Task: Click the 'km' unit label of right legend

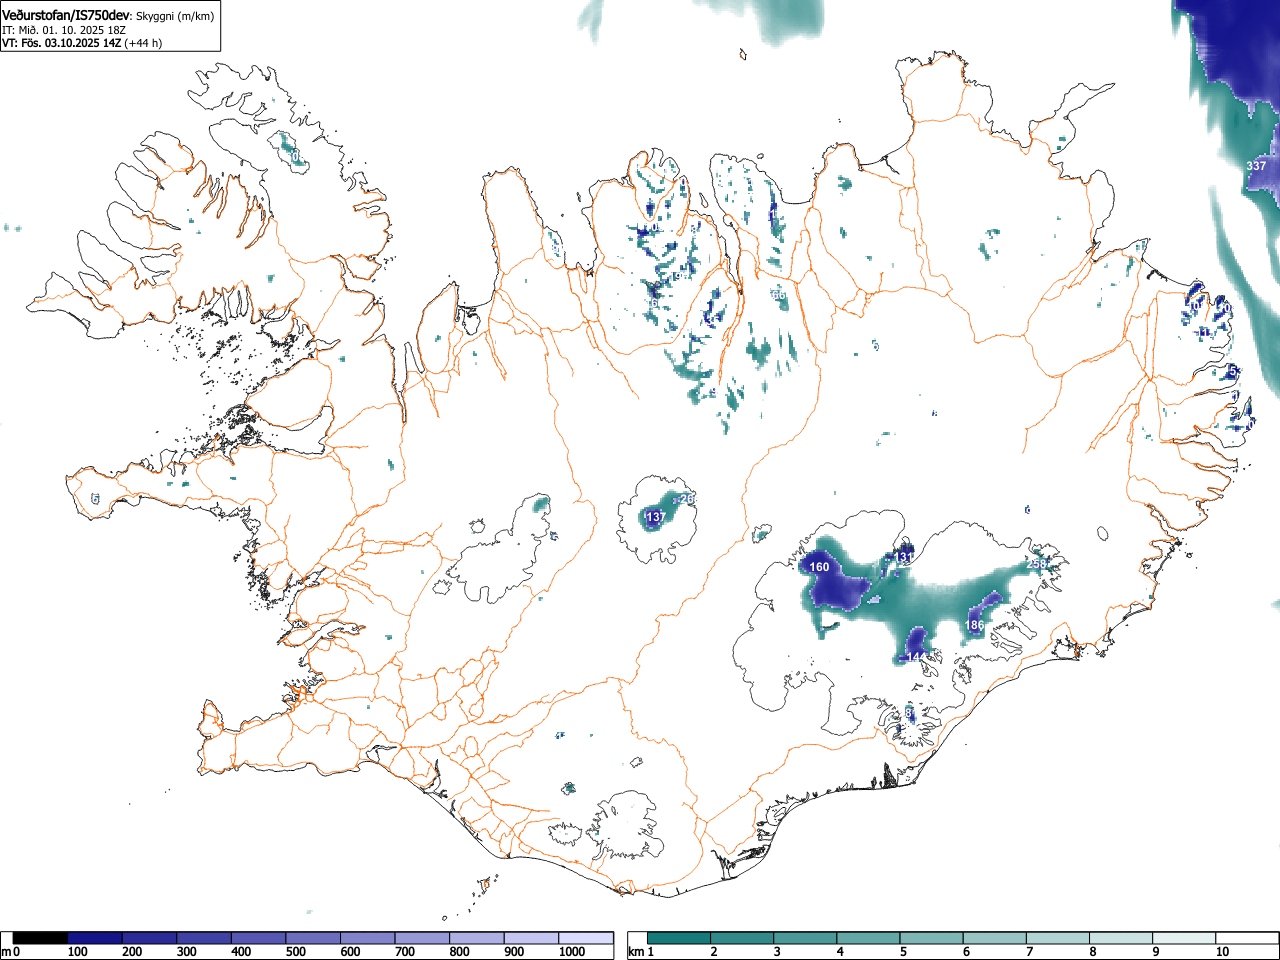Action: 636,952
